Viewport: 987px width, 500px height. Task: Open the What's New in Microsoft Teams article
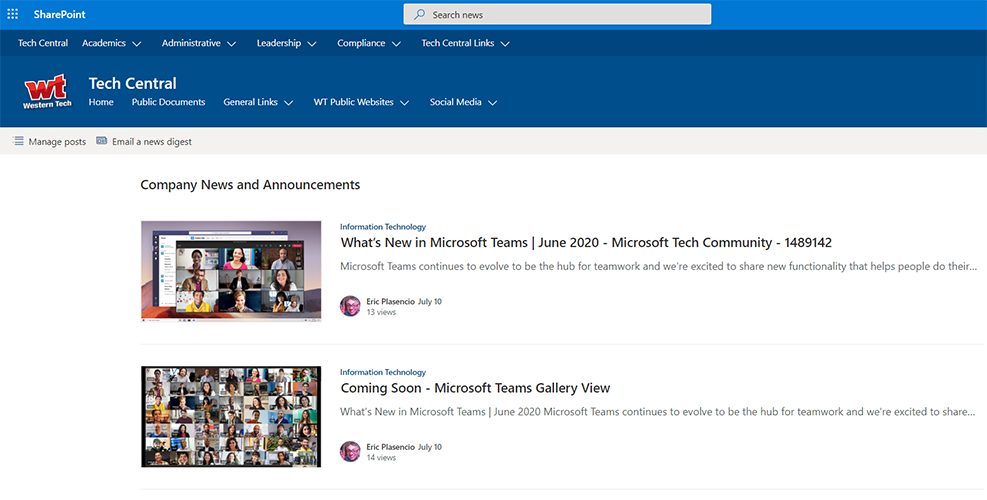coord(586,243)
